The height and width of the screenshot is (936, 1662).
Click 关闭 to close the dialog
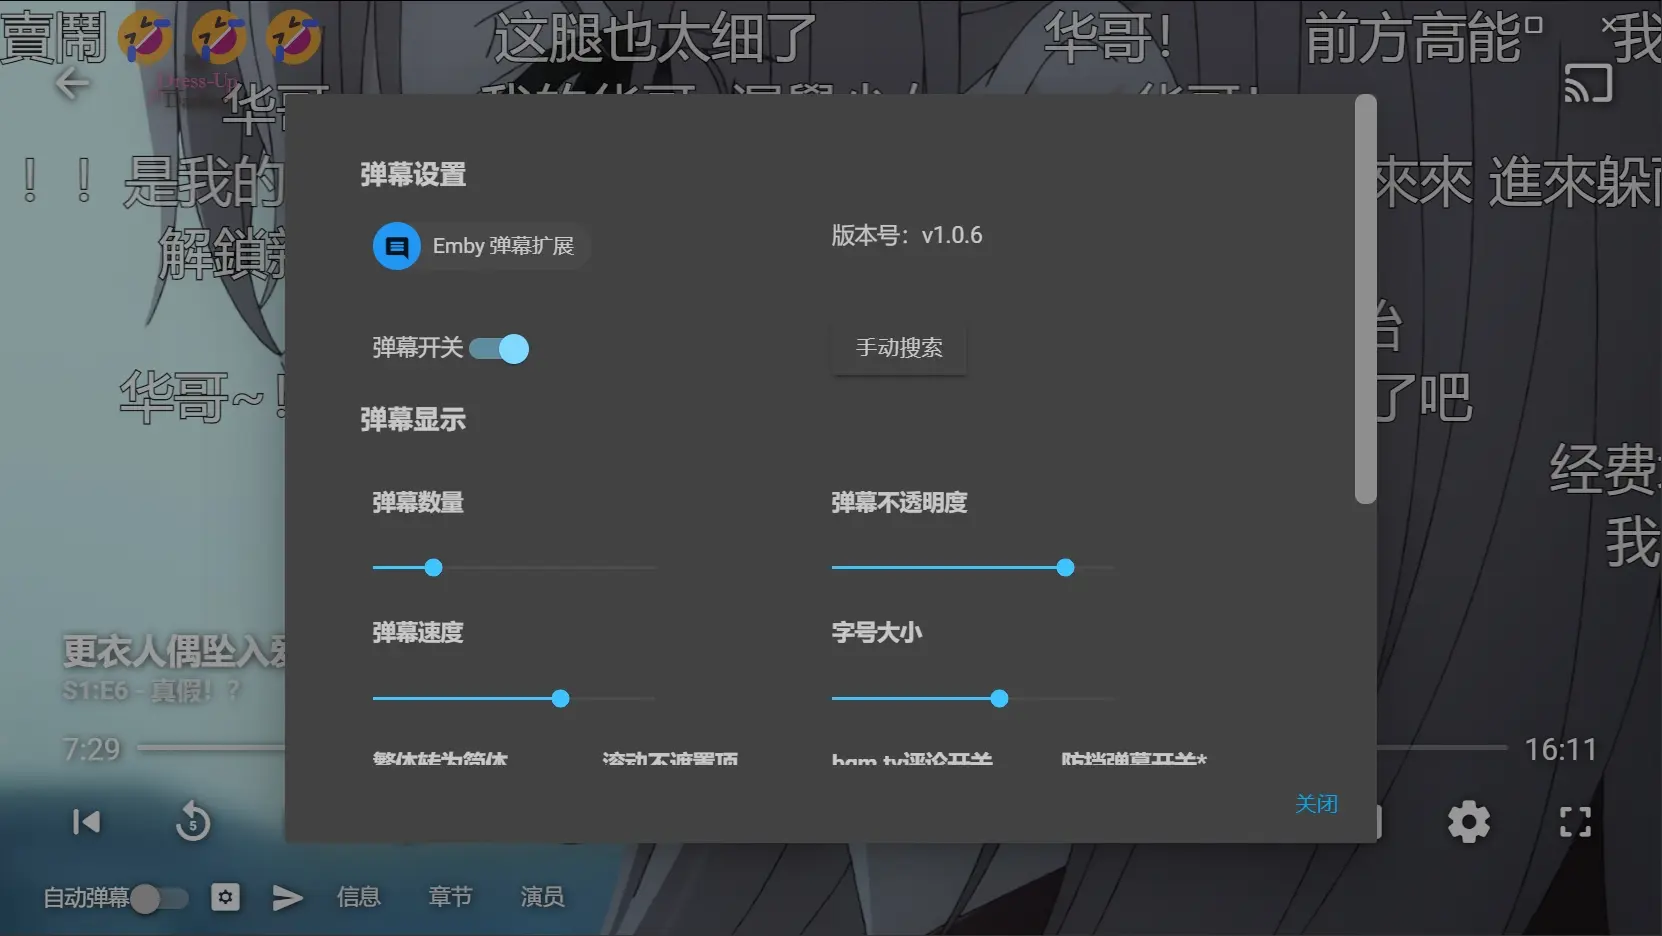1315,804
